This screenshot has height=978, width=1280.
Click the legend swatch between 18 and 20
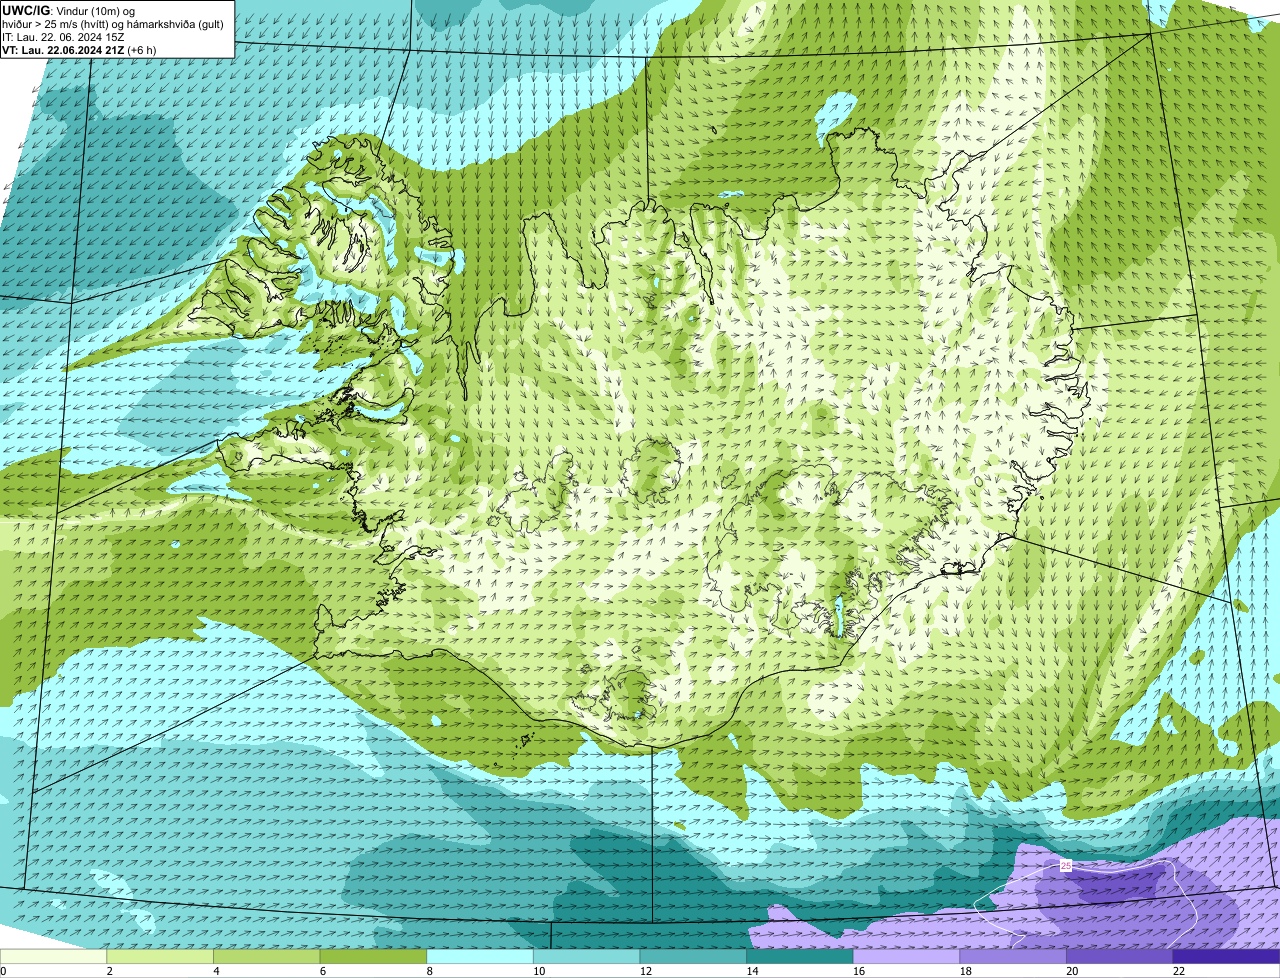pyautogui.click(x=1013, y=956)
